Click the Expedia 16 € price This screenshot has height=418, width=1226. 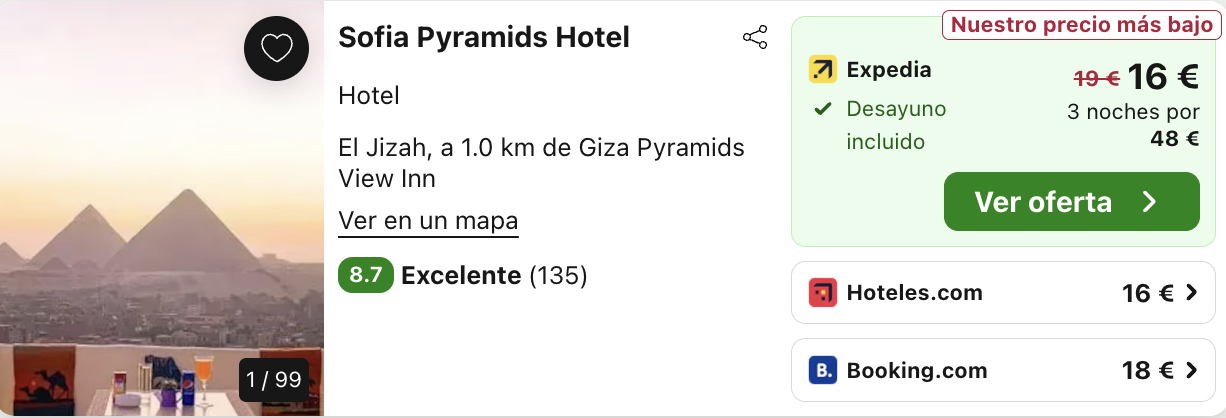[1163, 77]
